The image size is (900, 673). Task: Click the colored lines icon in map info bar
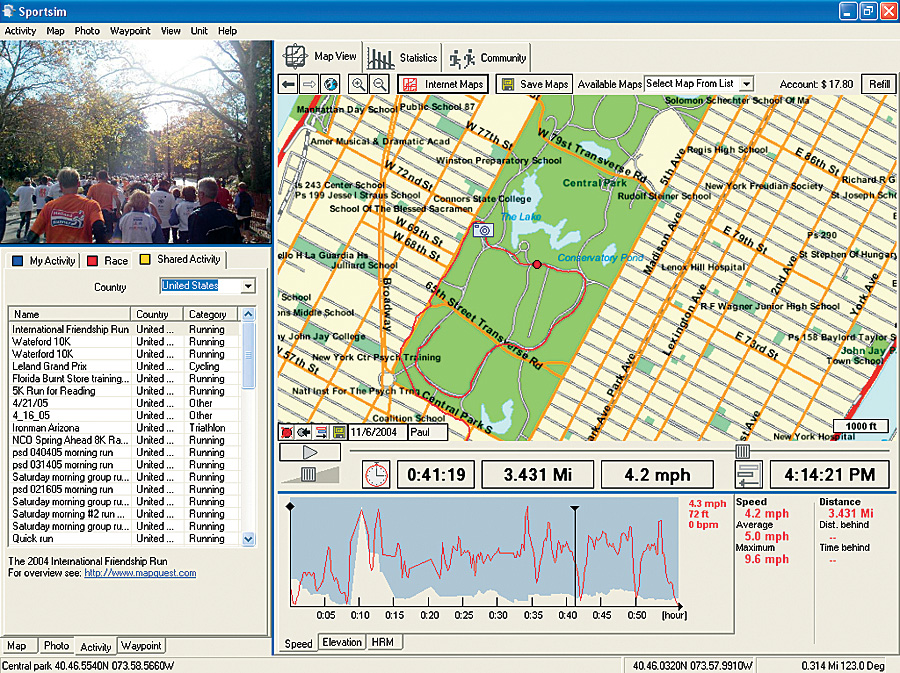tap(321, 432)
